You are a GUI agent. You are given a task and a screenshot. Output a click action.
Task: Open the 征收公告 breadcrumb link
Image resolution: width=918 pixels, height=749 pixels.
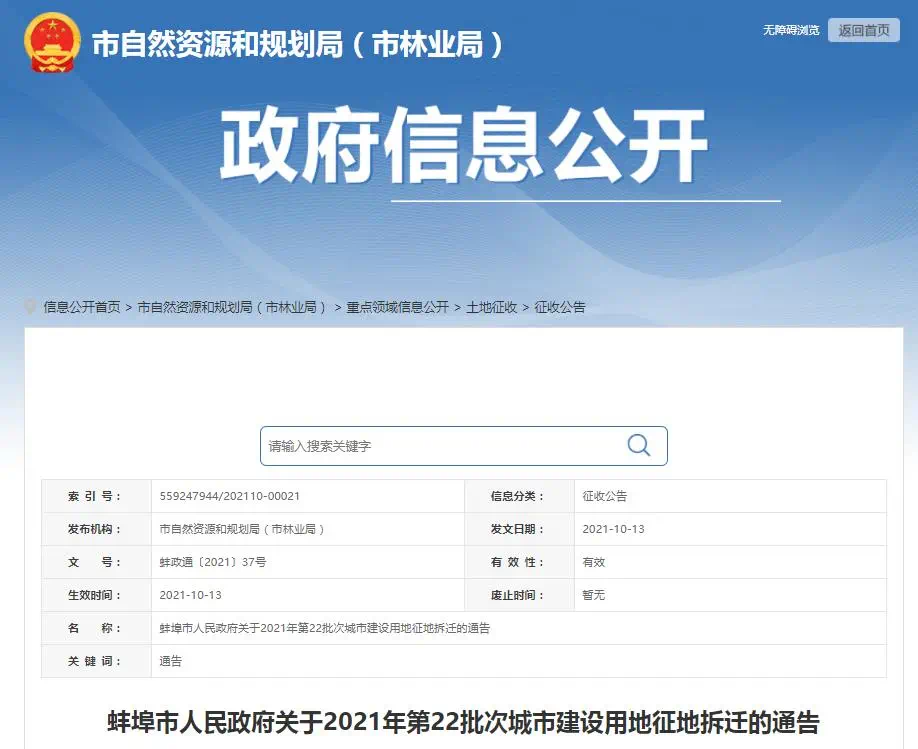560,307
